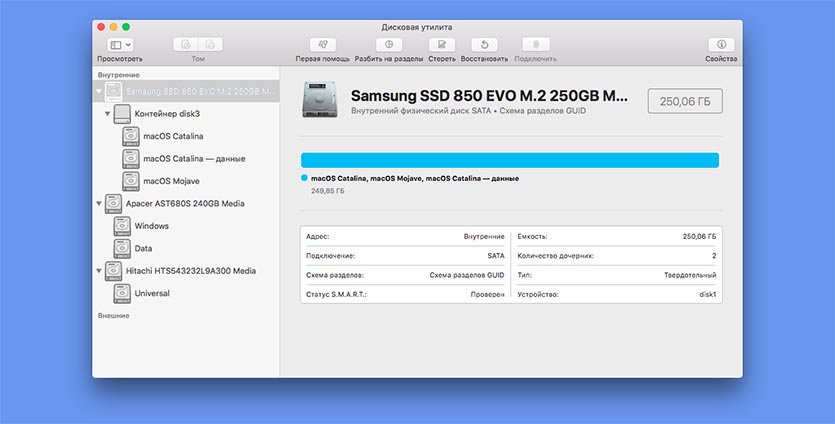Image resolution: width=835 pixels, height=424 pixels.
Task: Click the Data volume icon
Action: click(122, 248)
